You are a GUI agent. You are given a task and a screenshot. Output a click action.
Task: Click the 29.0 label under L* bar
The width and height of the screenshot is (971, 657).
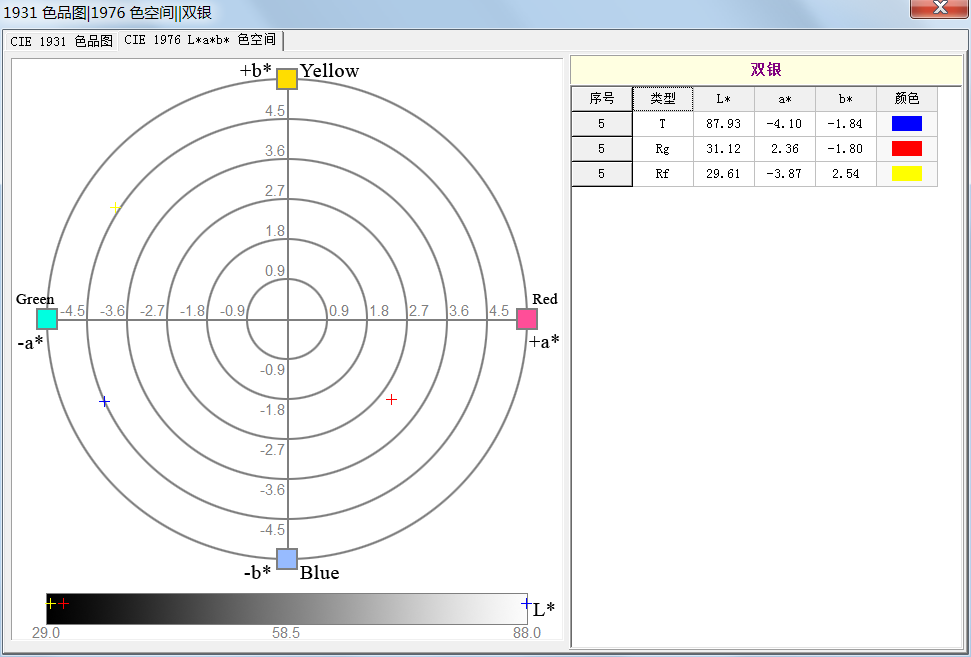click(46, 633)
